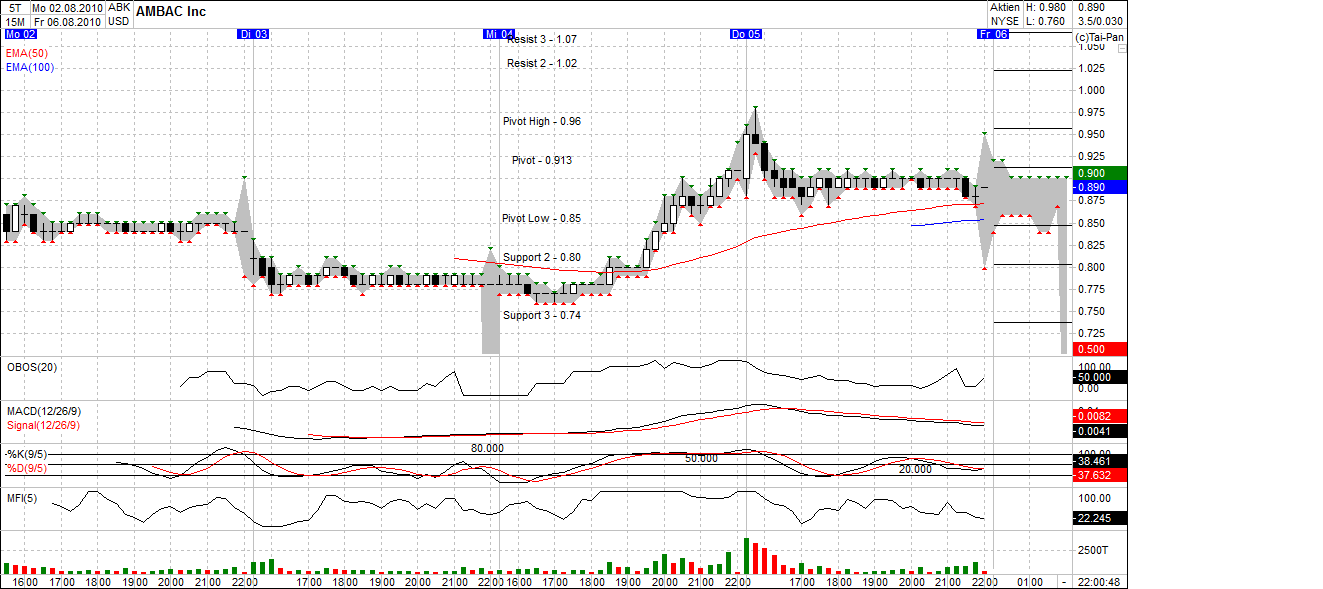Click the EMA(100) legend label
Screen dimensions: 1323x589
(x=29, y=67)
